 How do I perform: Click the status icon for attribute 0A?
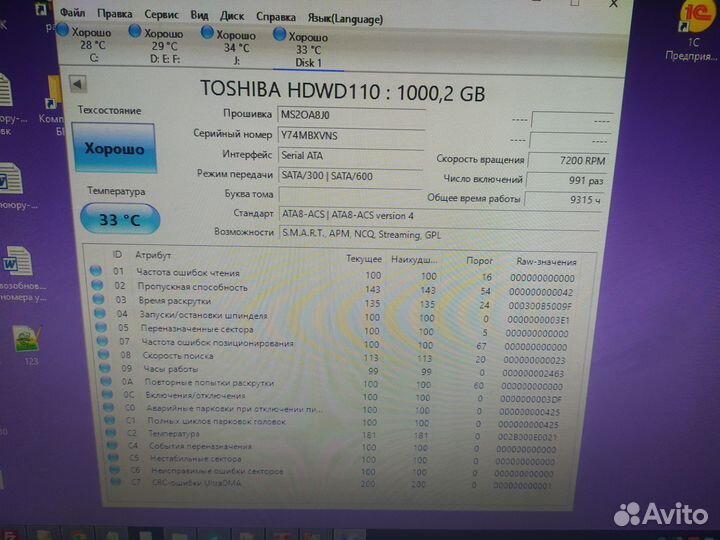[106, 381]
